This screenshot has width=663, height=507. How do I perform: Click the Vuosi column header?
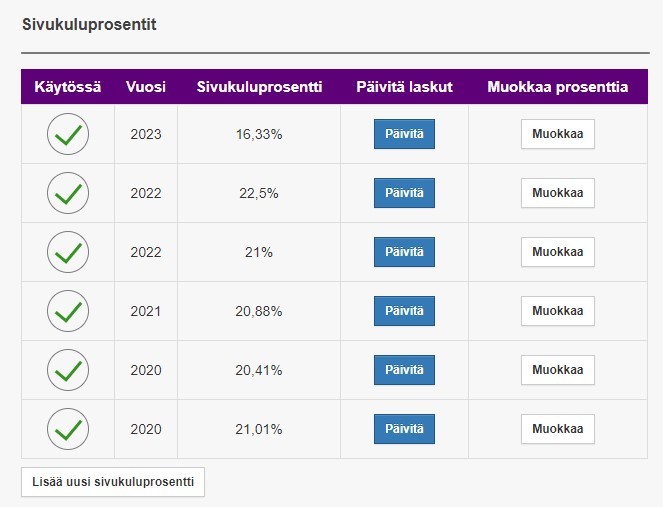point(146,87)
